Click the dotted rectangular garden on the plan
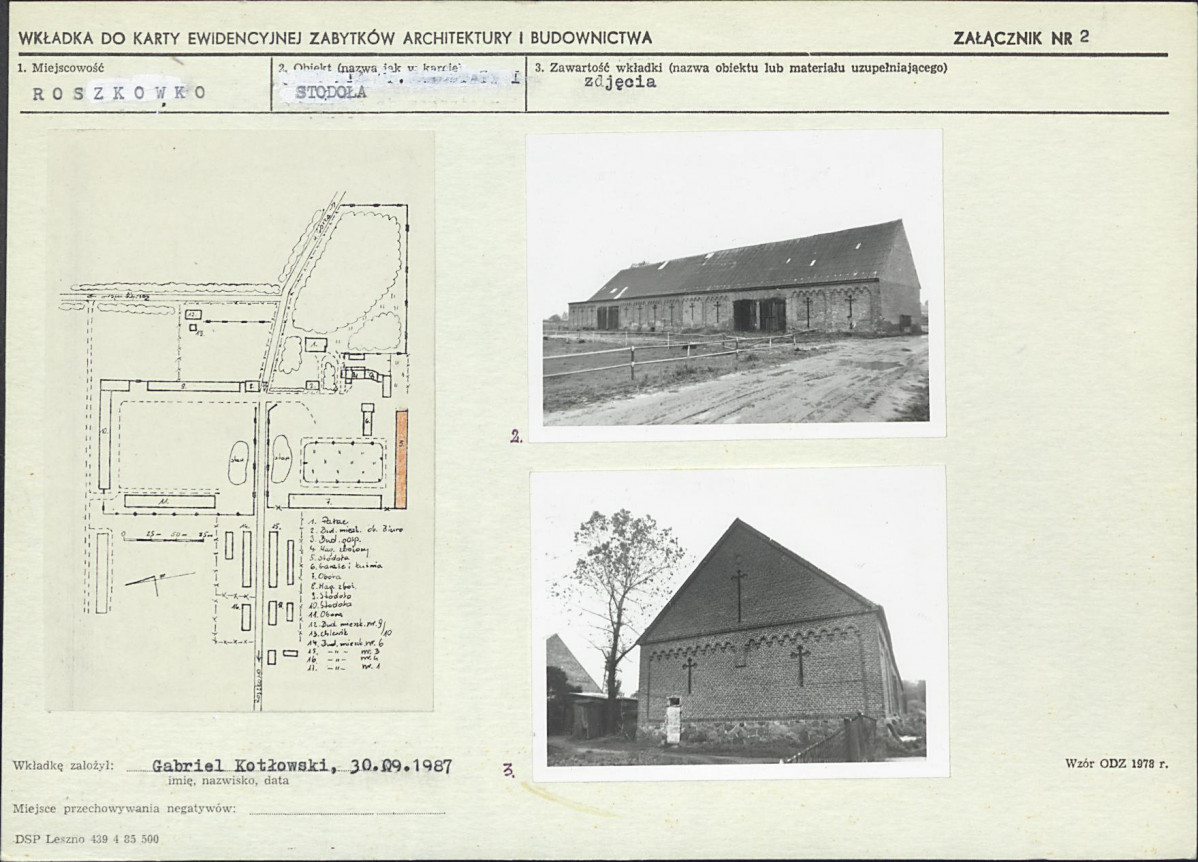The width and height of the screenshot is (1198, 862). tap(342, 461)
